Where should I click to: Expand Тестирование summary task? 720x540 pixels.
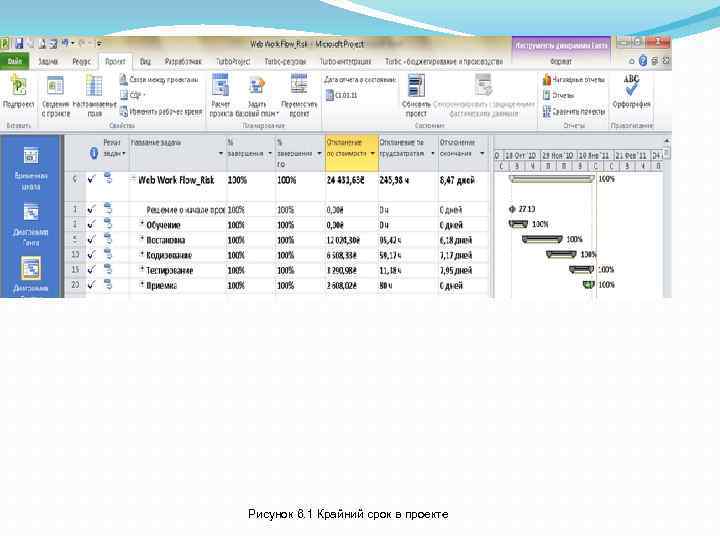142,269
